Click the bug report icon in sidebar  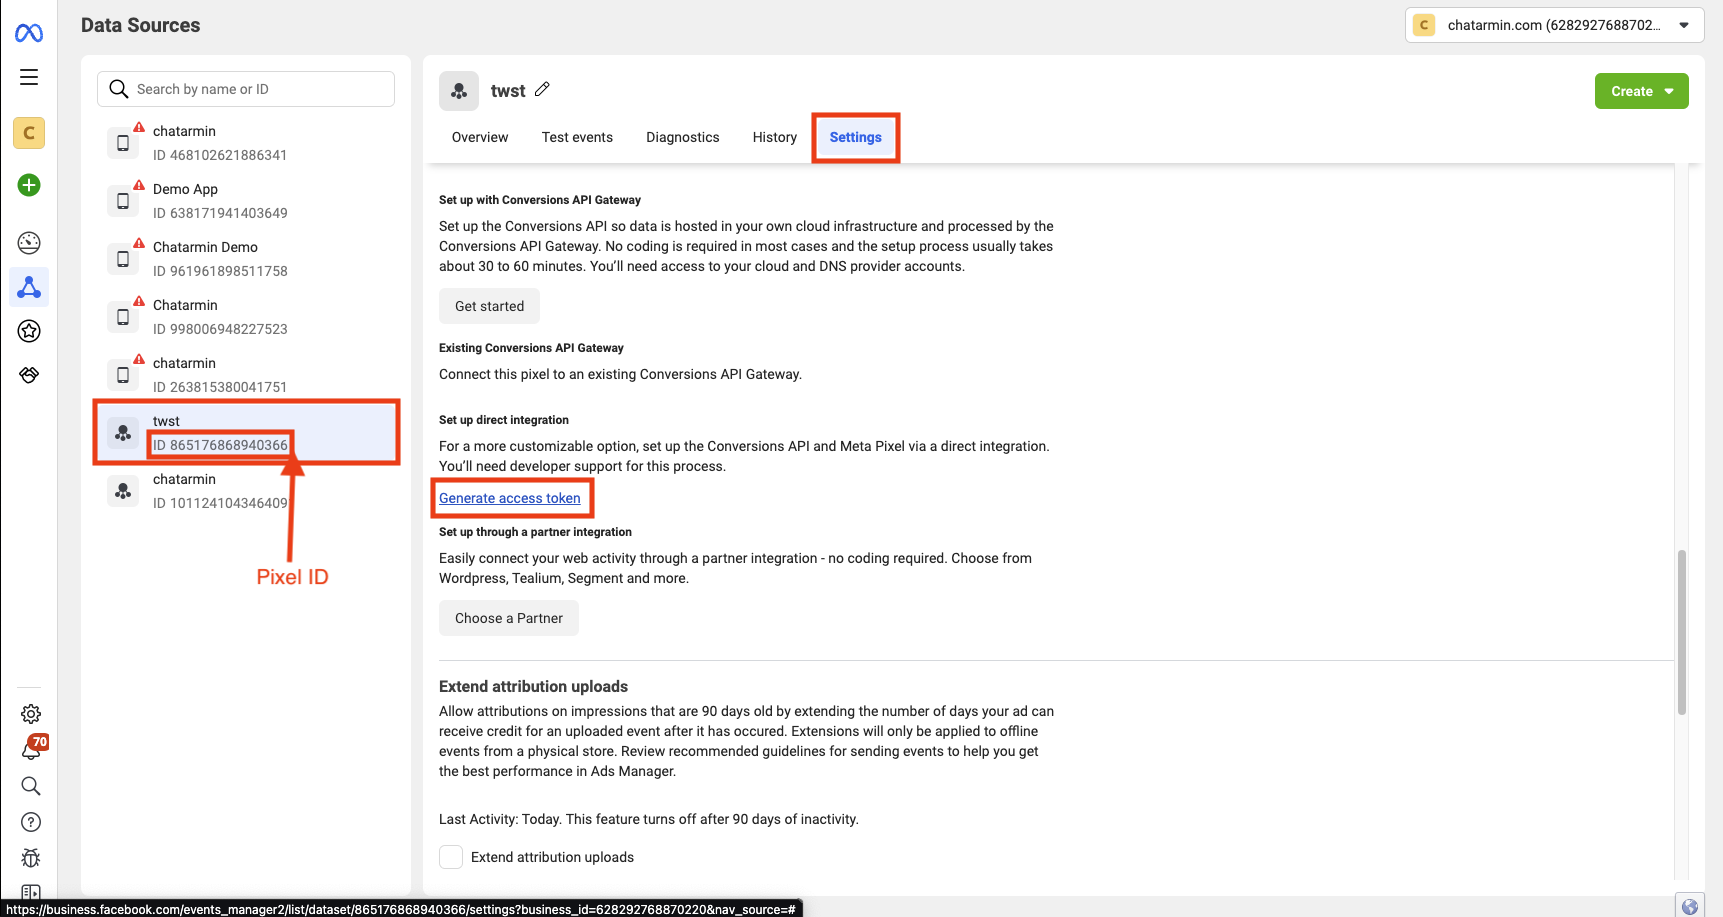[31, 858]
